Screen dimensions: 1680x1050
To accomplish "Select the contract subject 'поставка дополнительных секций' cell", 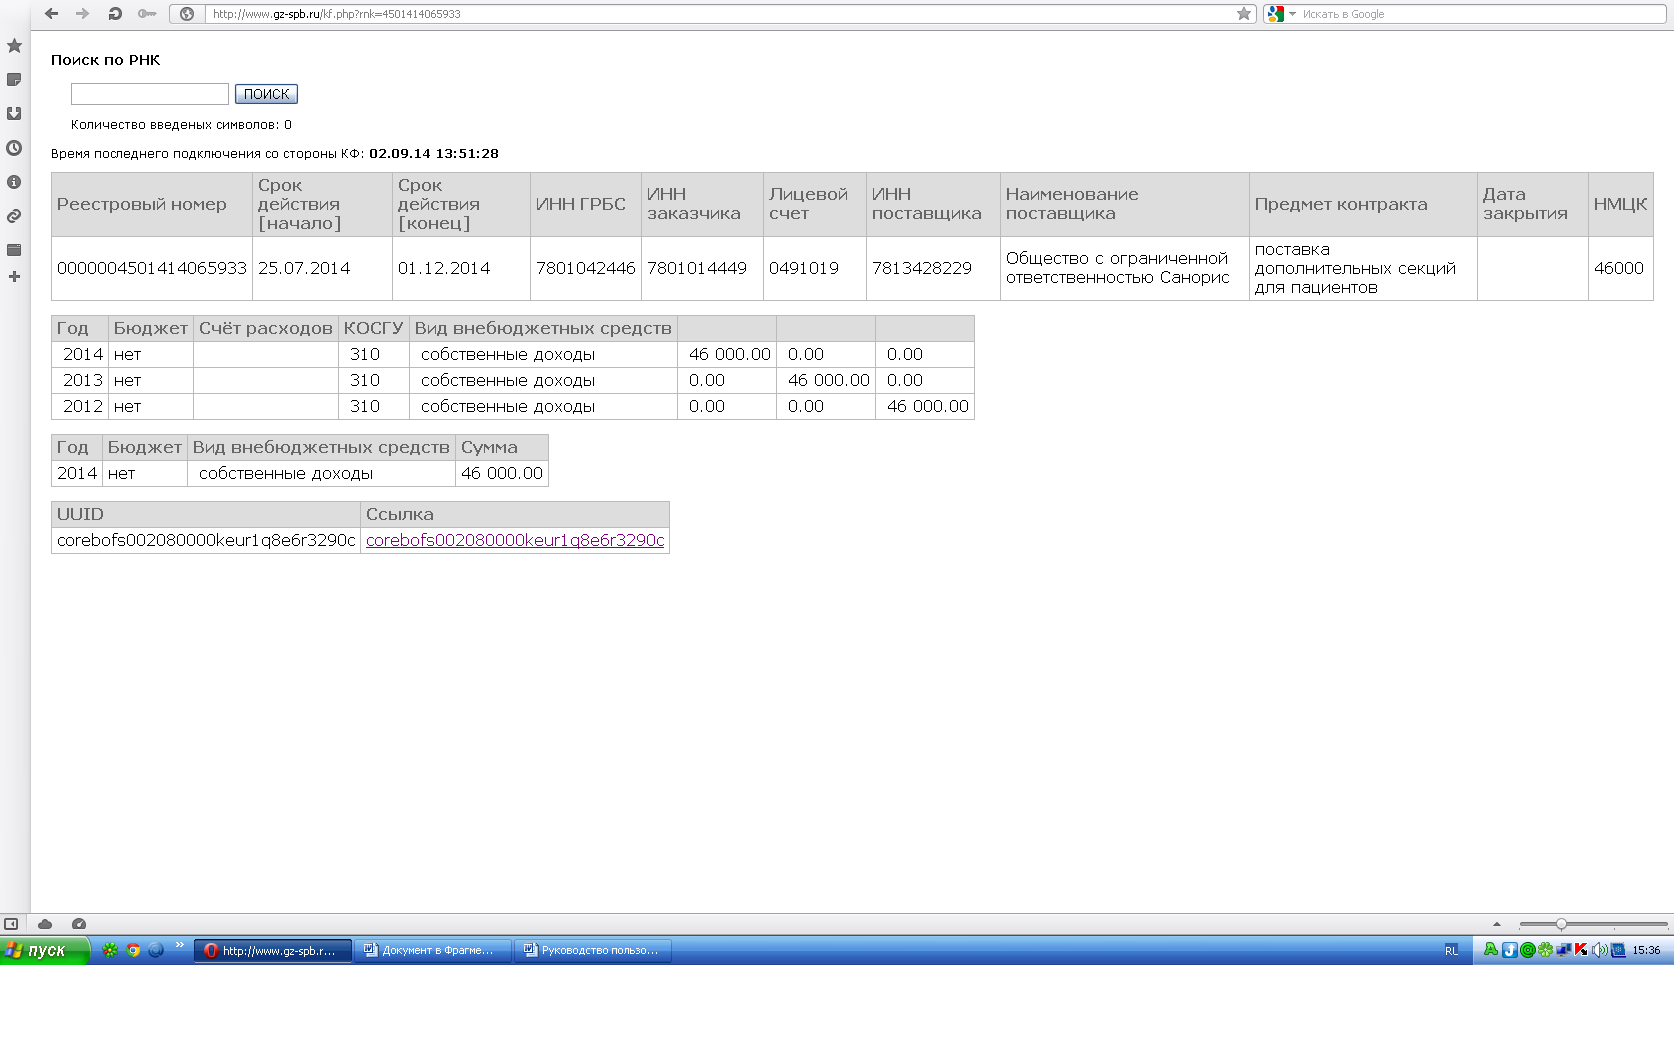I will point(1363,268).
